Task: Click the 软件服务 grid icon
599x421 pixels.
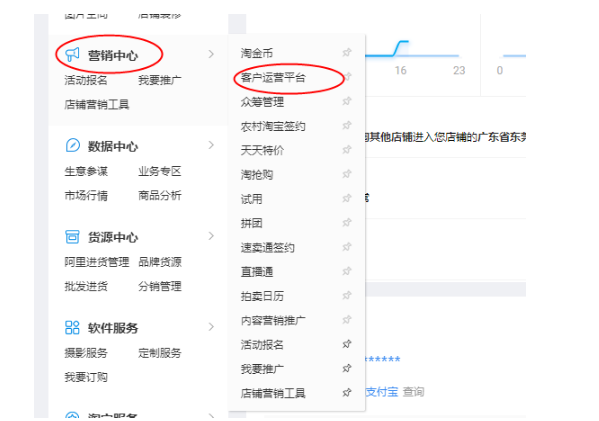Action: tap(72, 327)
